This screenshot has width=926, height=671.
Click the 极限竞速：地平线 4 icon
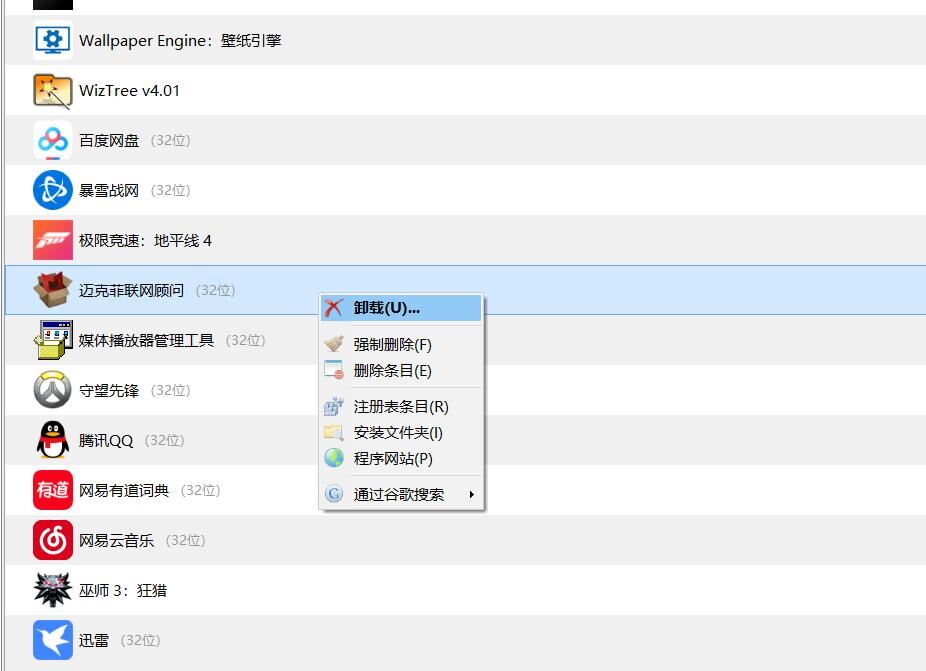pyautogui.click(x=52, y=240)
